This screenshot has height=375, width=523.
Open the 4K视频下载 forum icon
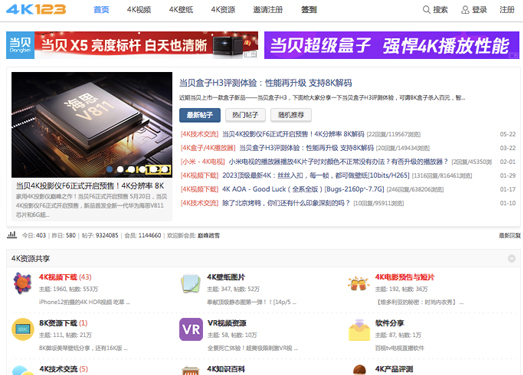tap(22, 283)
